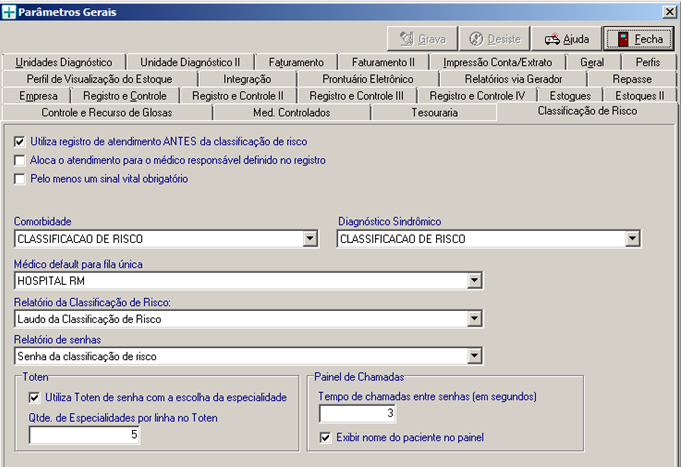The image size is (681, 467).
Task: Open the Empresa tab
Action: coord(38,96)
